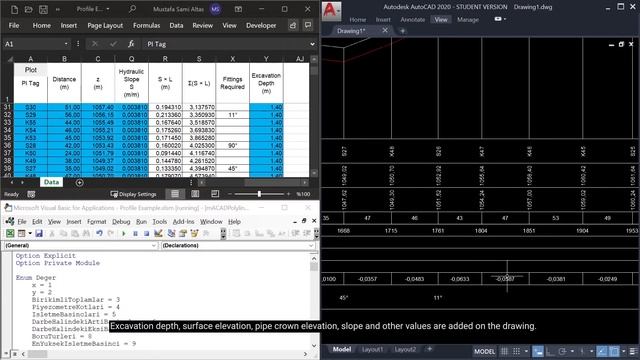Click Excel zoom out minus button
The height and width of the screenshot is (360, 640).
(x=230, y=194)
